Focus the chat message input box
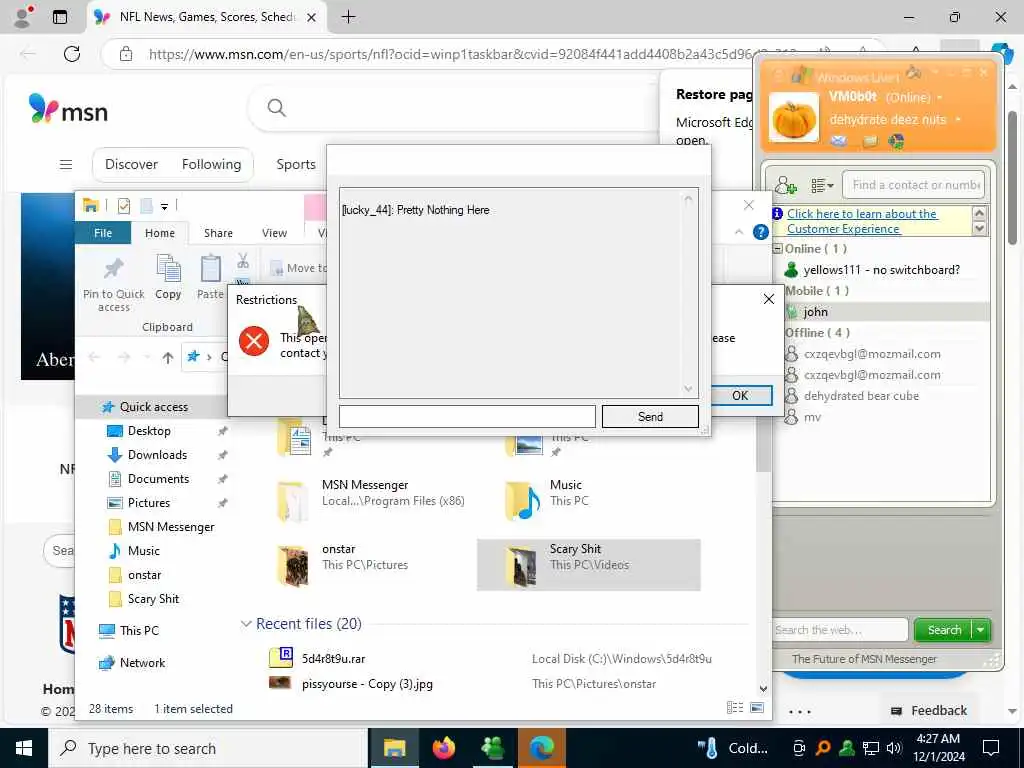1024x768 pixels. click(467, 417)
